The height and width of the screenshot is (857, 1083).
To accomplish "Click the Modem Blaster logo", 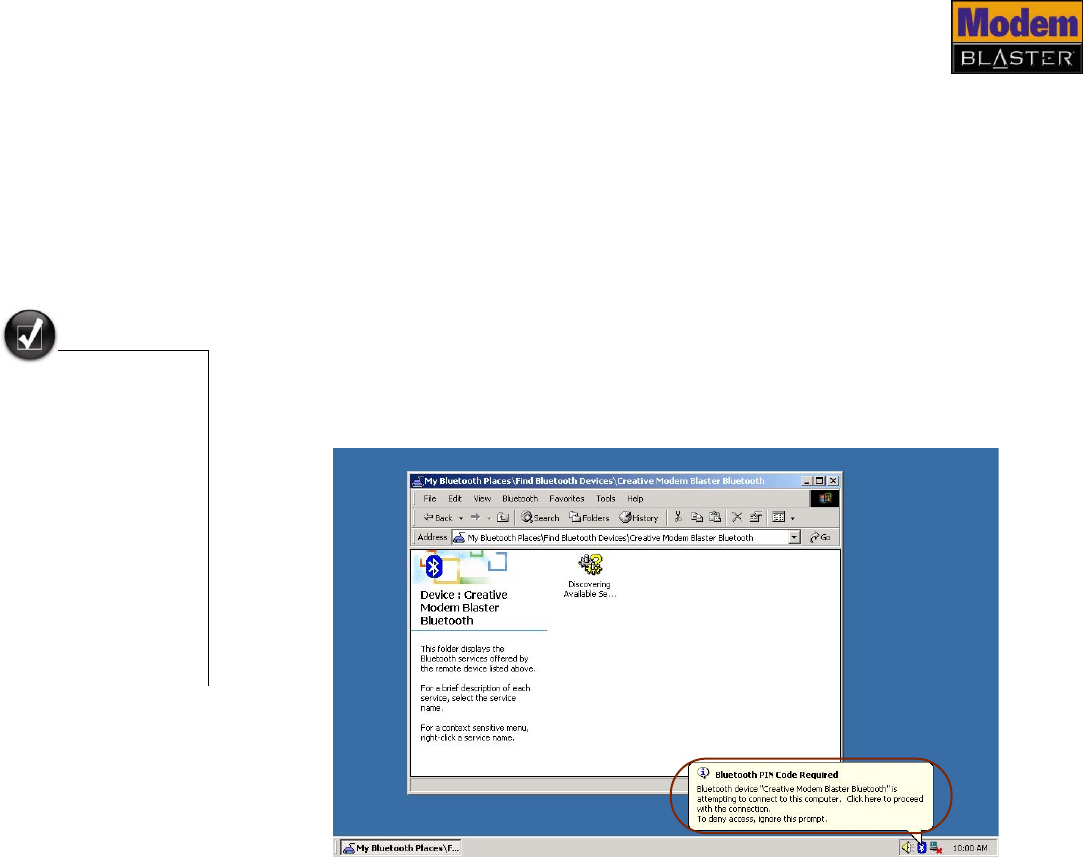I will tap(1017, 37).
